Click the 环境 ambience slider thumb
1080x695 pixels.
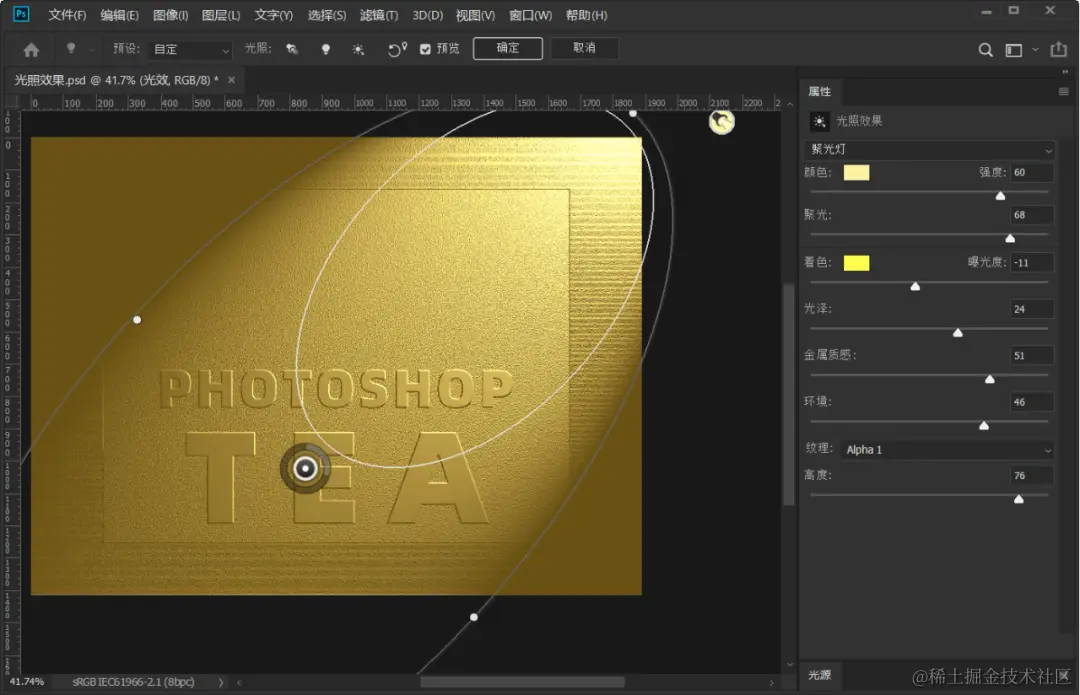point(984,426)
